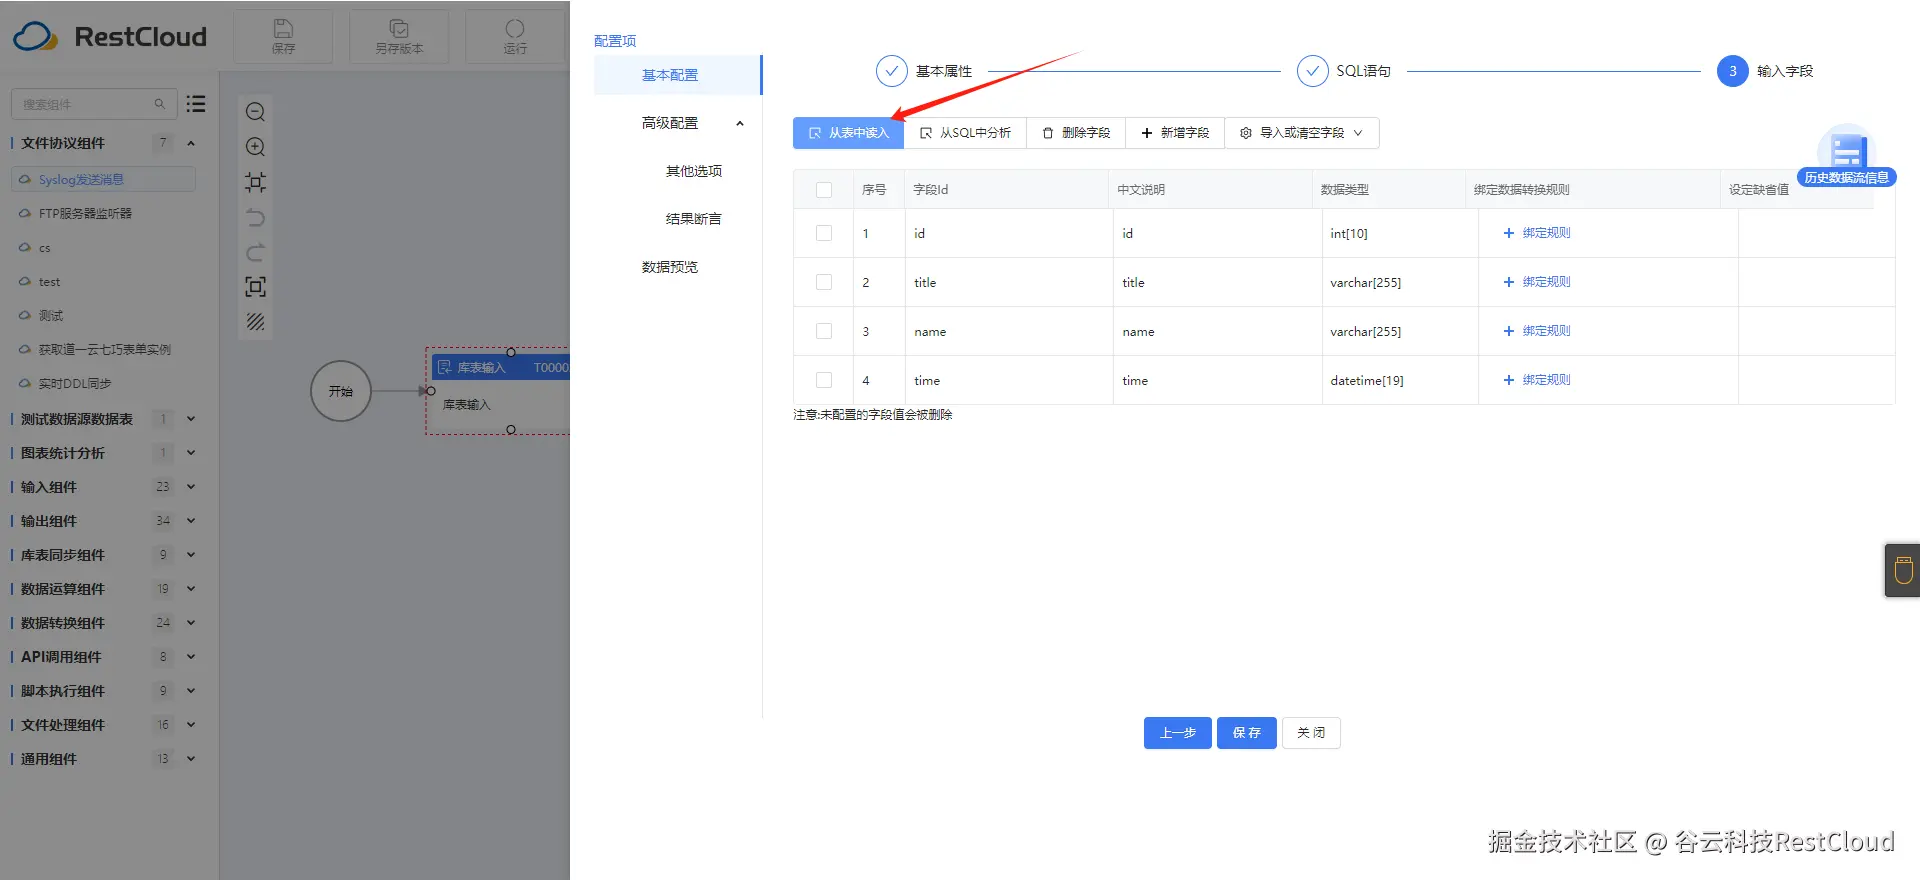Click 绑定规则 link for id row

[x=1537, y=233]
